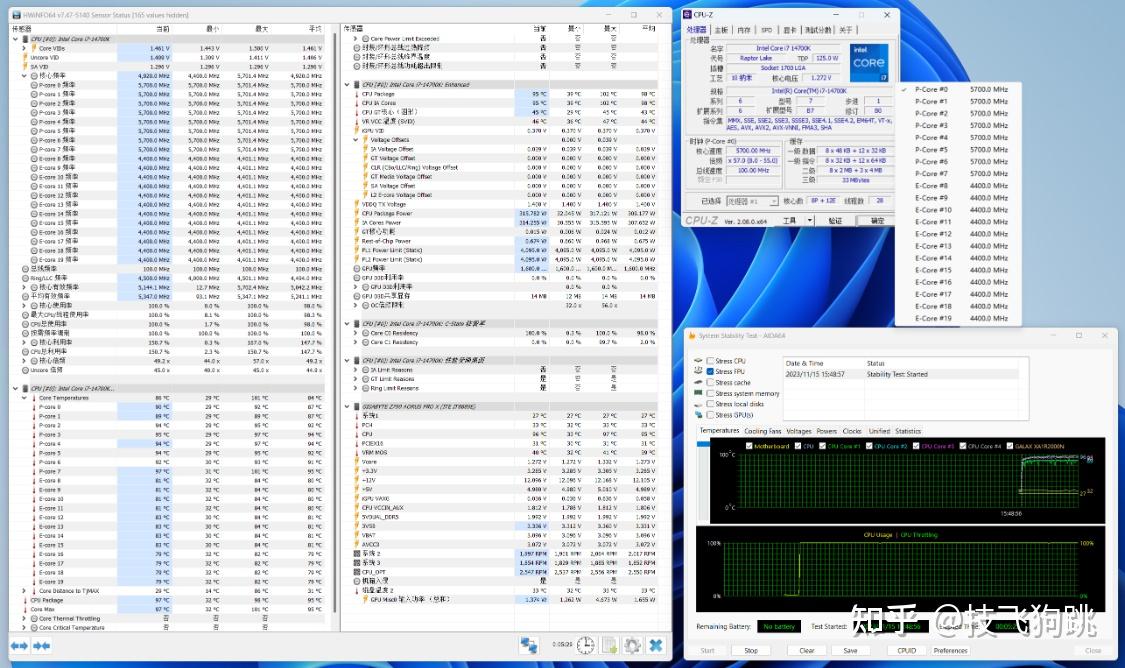Click memory icon beside Stress system memory
Screen dimensions: 1125x668
pos(698,392)
